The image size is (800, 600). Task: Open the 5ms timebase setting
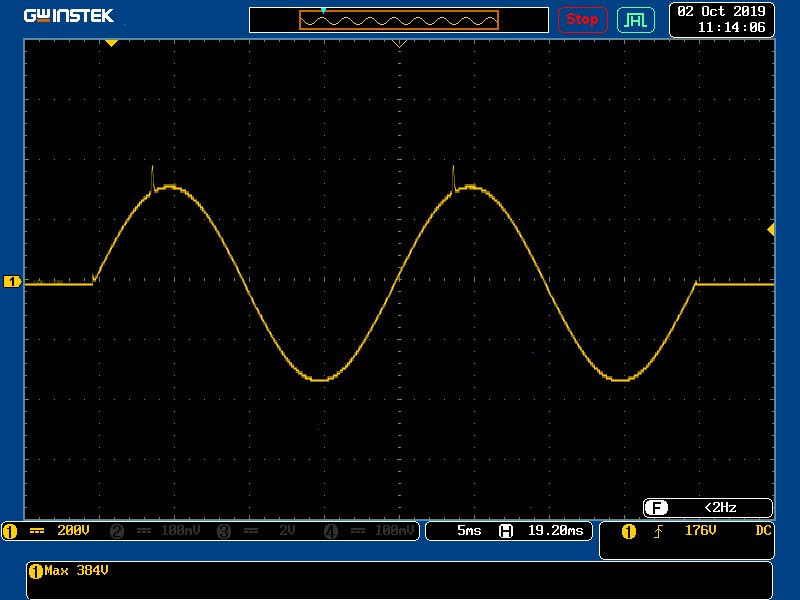469,531
